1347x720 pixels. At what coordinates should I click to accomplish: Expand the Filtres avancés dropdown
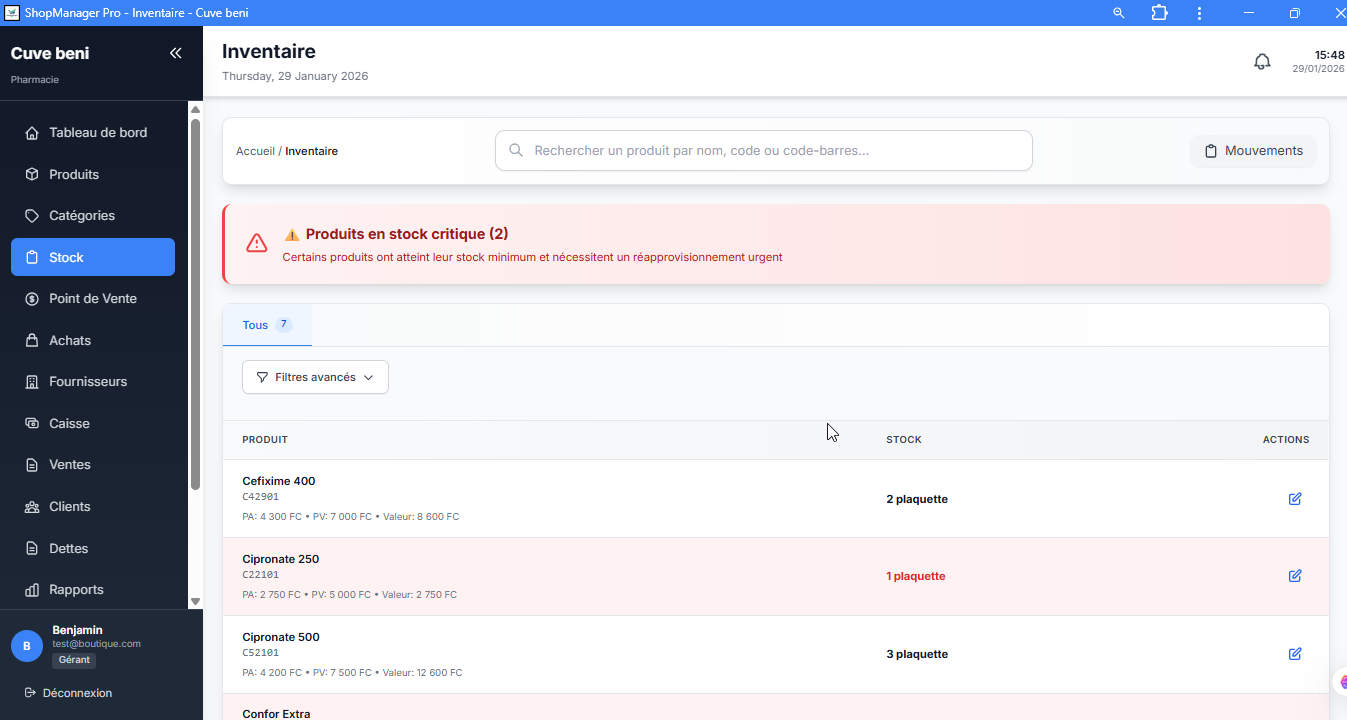pyautogui.click(x=315, y=377)
